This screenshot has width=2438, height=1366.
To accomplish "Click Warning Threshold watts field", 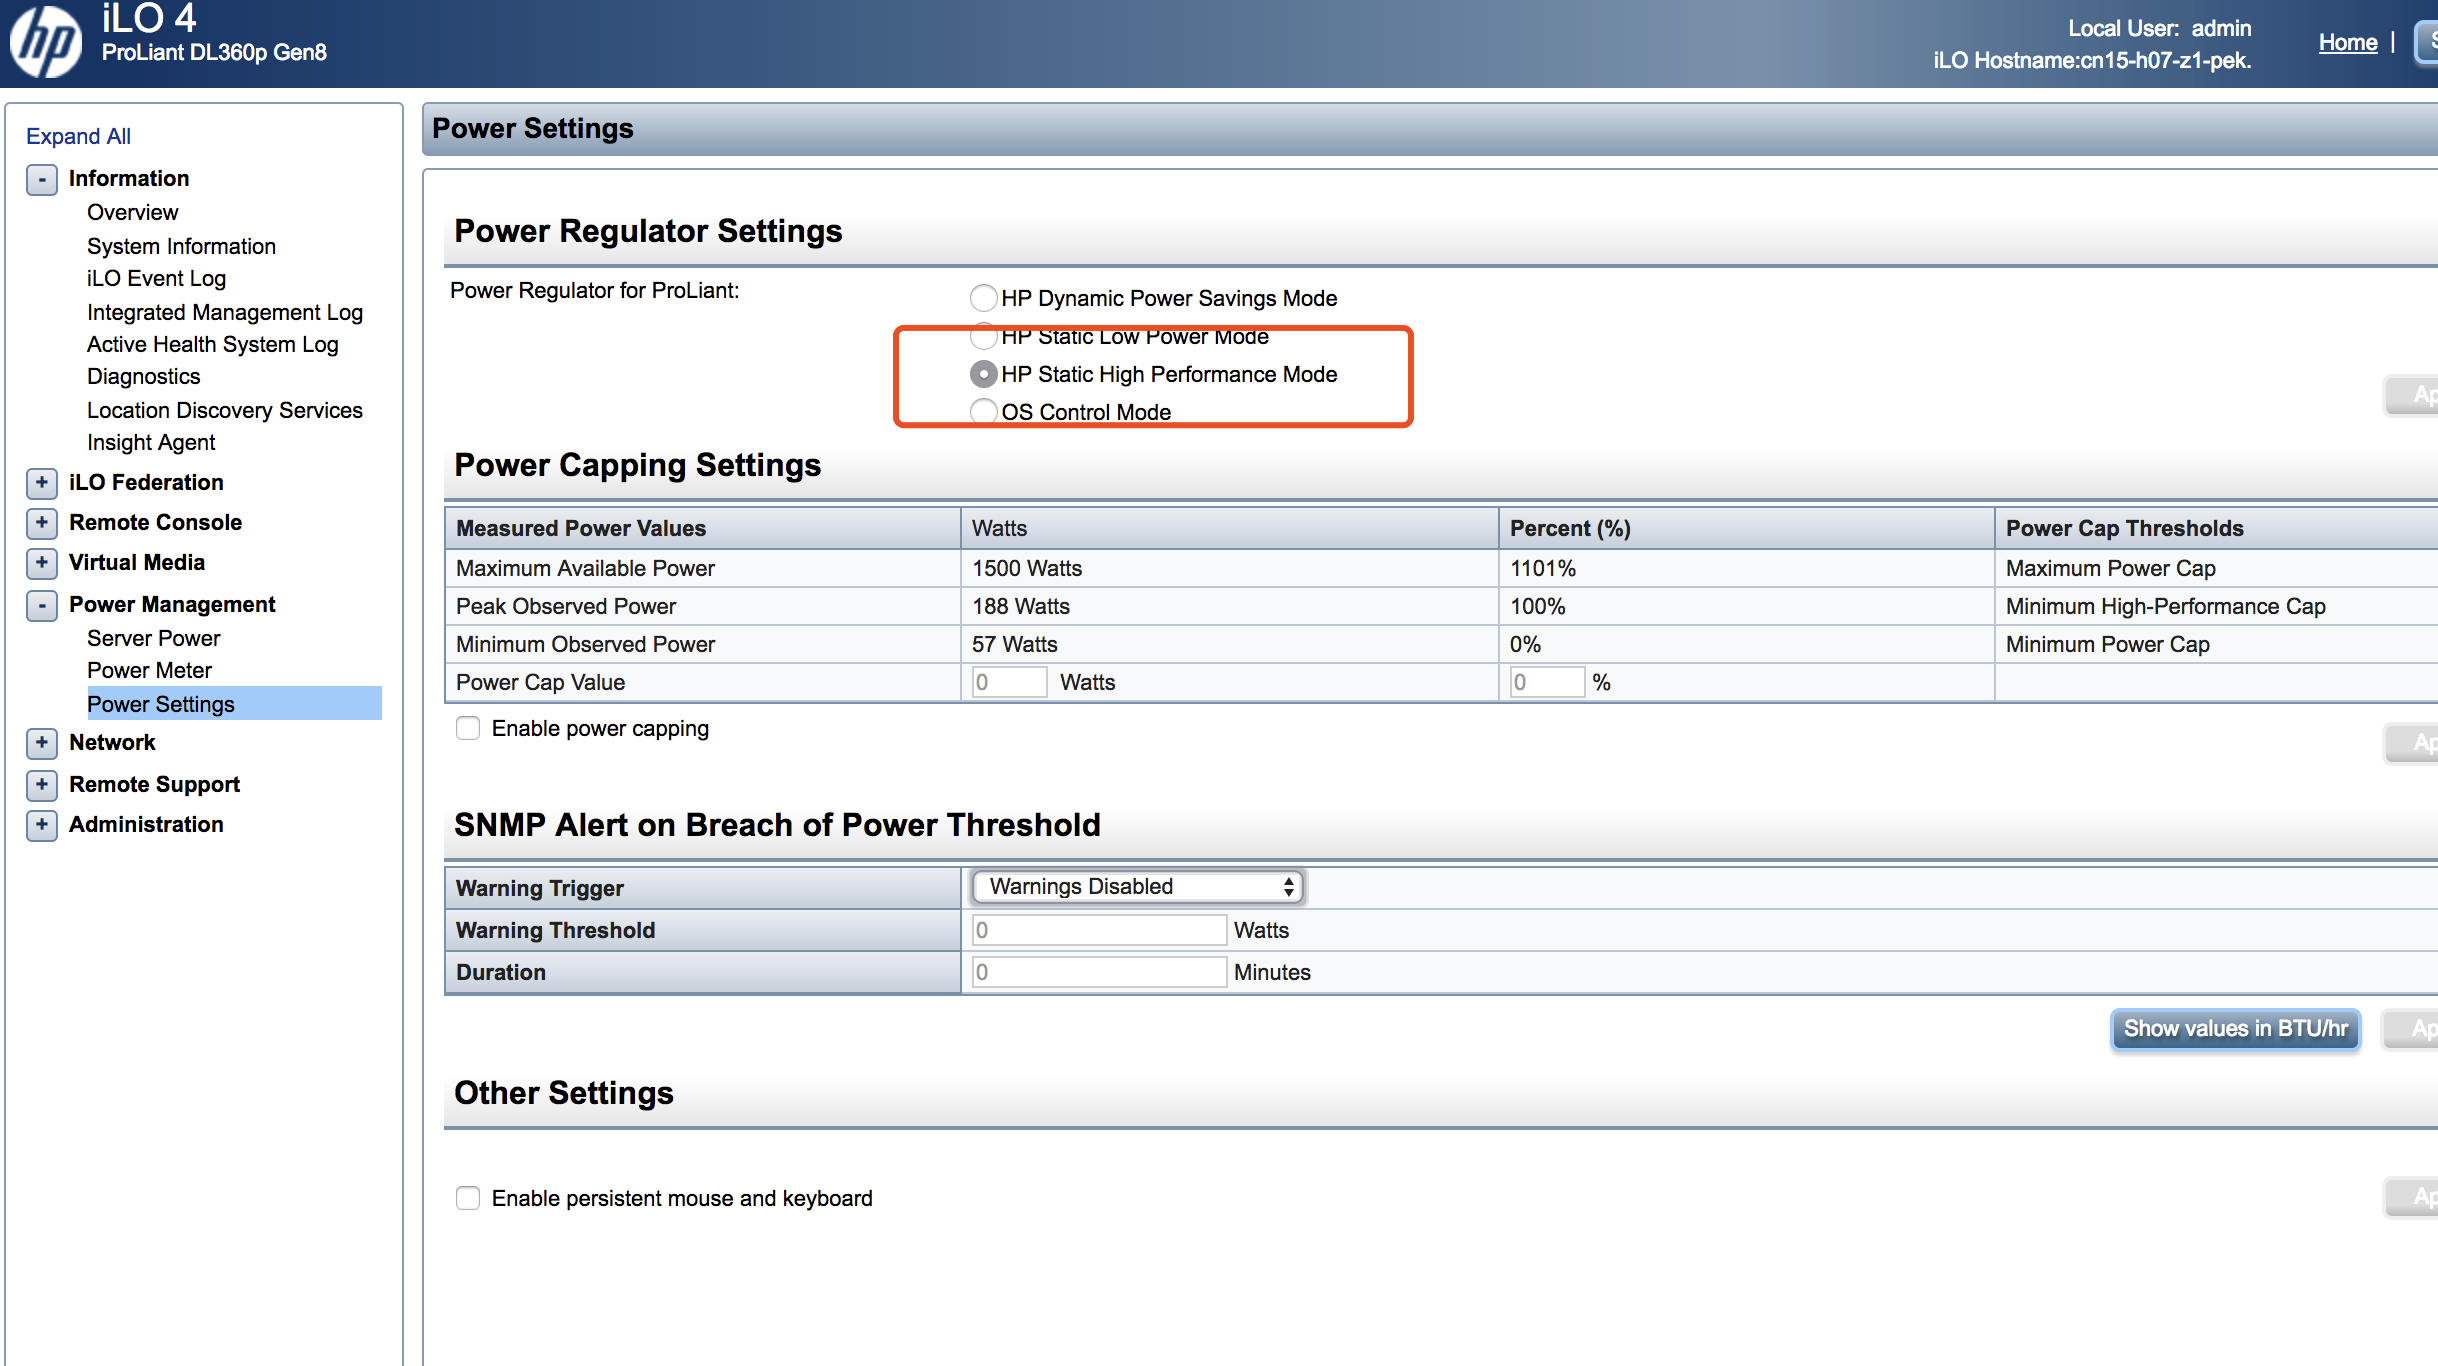I will point(1099,930).
